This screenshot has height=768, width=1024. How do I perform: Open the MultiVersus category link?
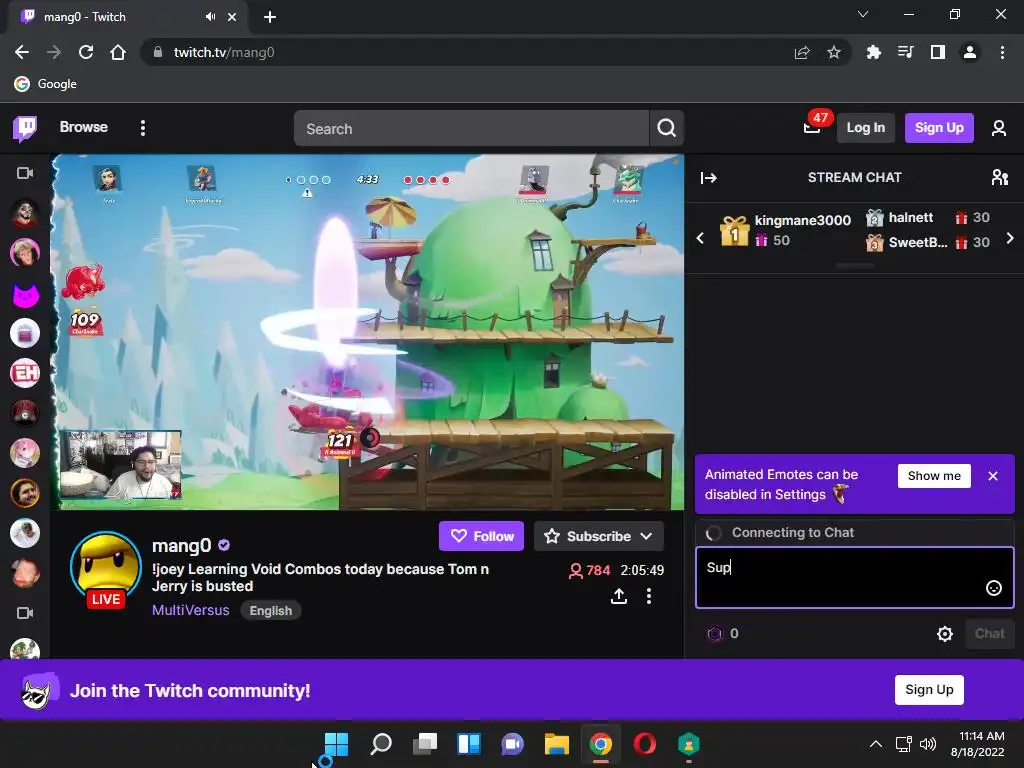click(191, 610)
